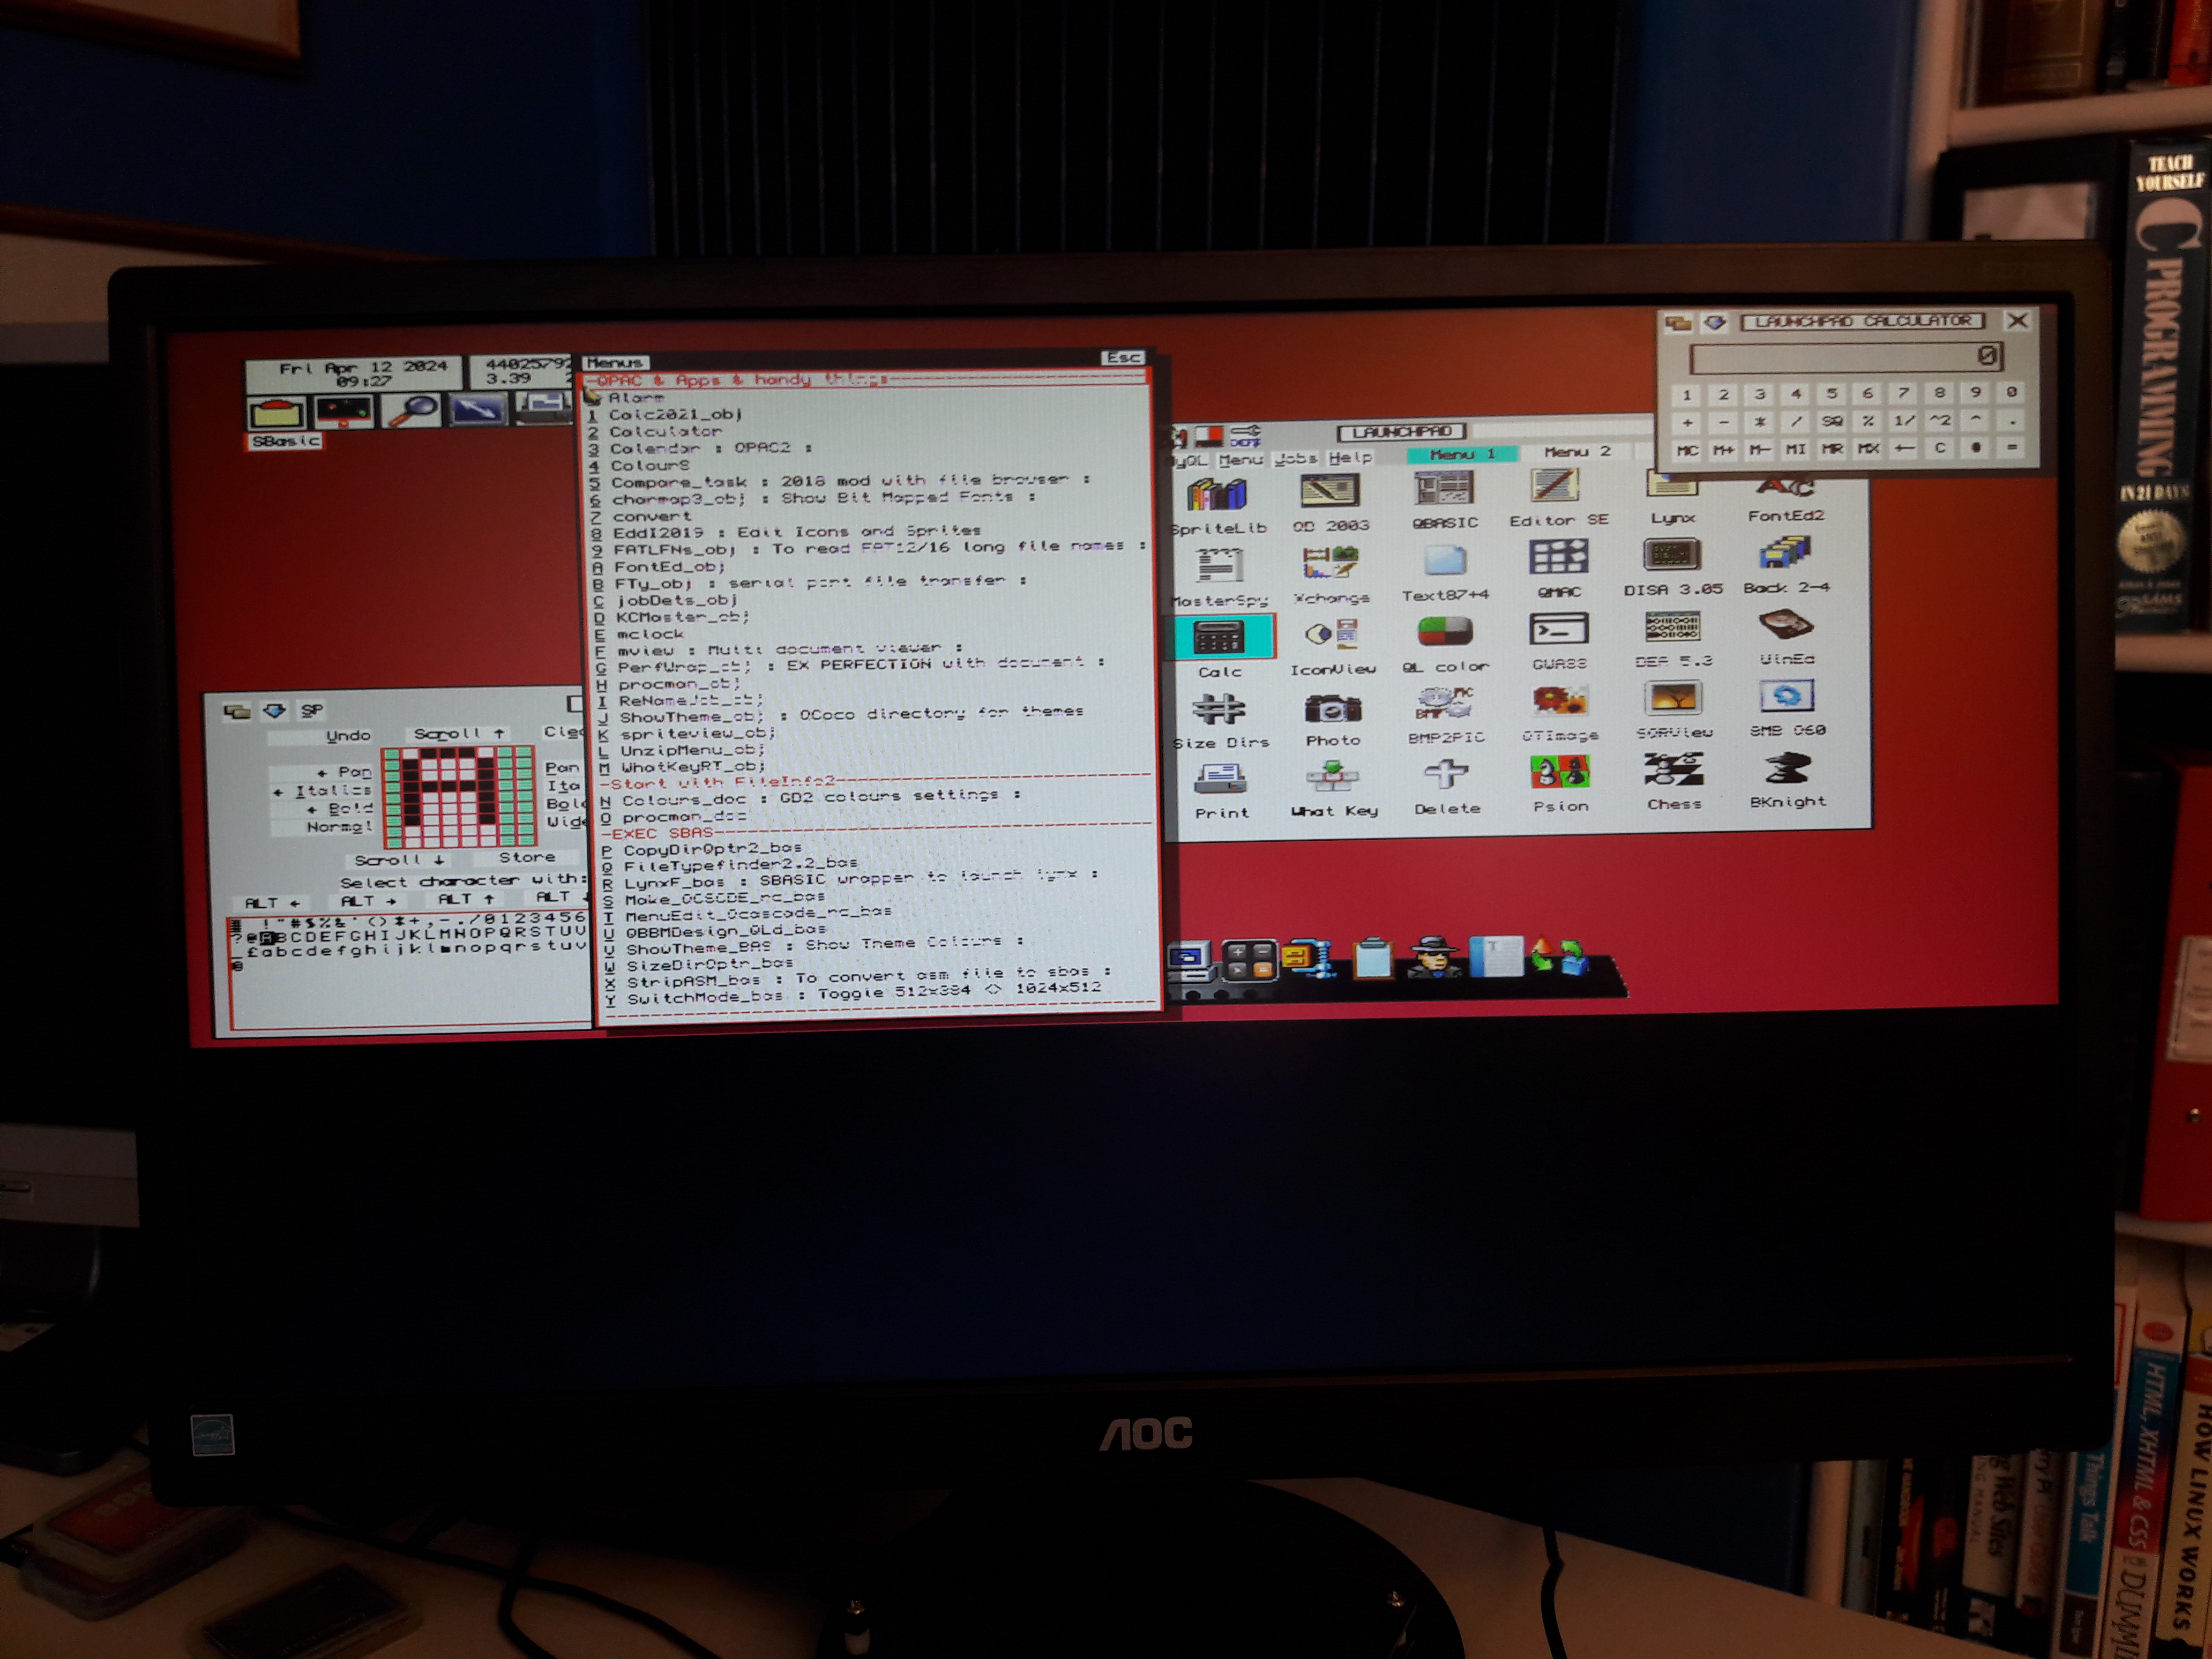This screenshot has height=1659, width=2212.
Task: Click calculator C clear key
Action: (x=1939, y=448)
